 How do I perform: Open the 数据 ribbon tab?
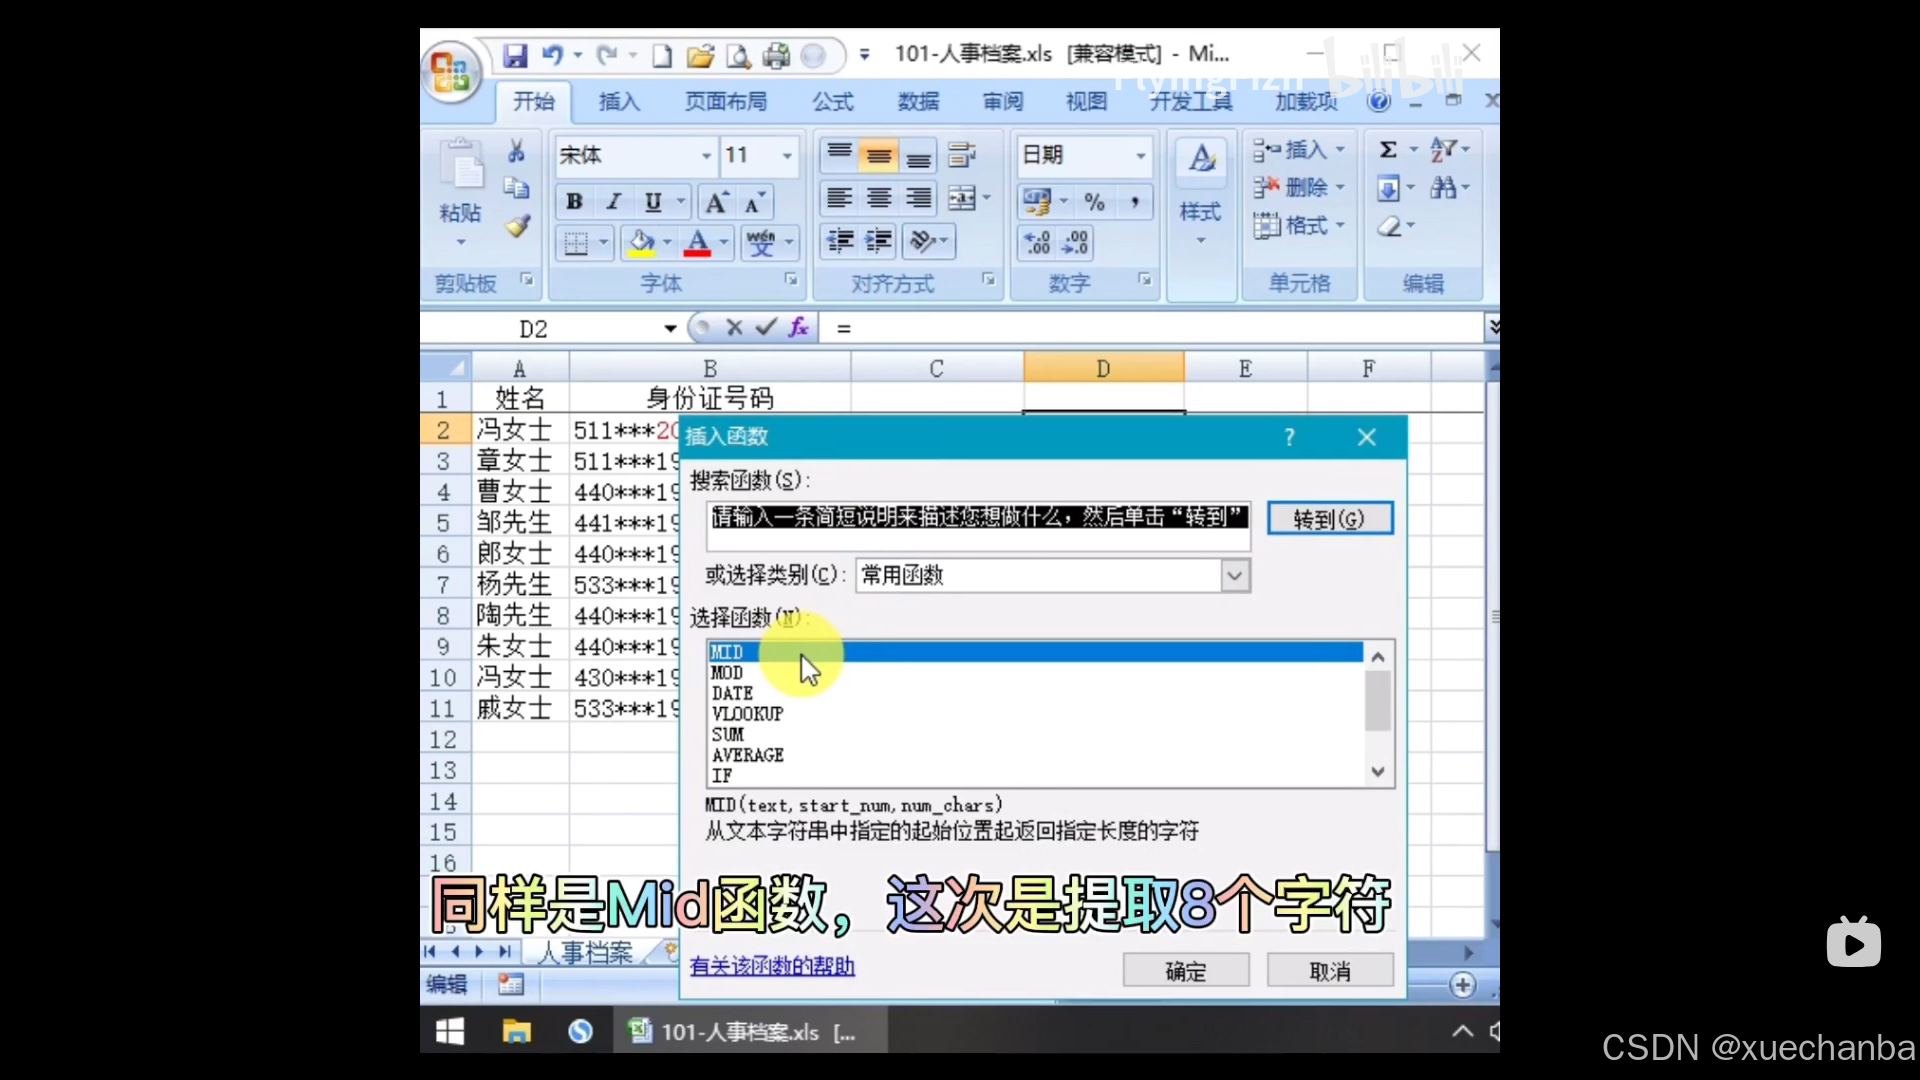pos(918,102)
